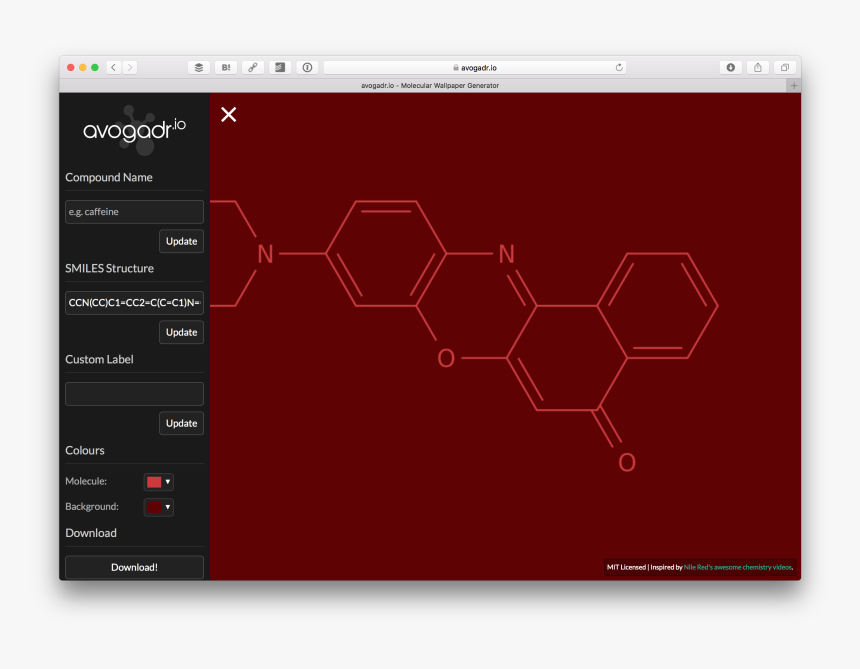Image resolution: width=860 pixels, height=669 pixels.
Task: Click the reload icon inside the address bar
Action: pyautogui.click(x=618, y=67)
